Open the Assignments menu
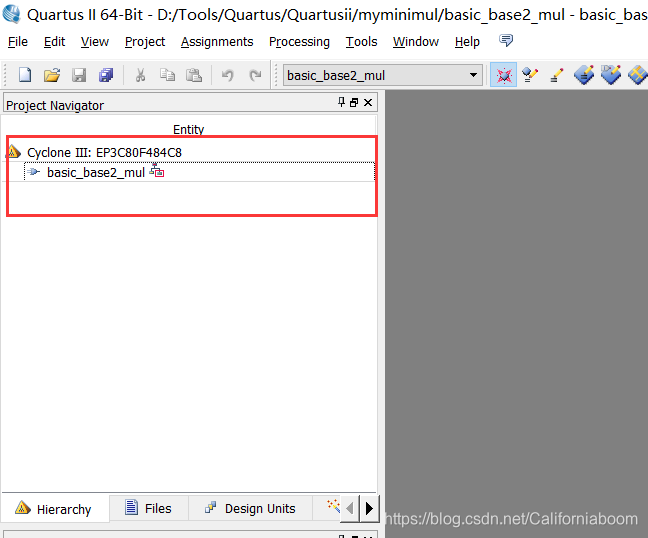648x538 pixels. point(217,42)
